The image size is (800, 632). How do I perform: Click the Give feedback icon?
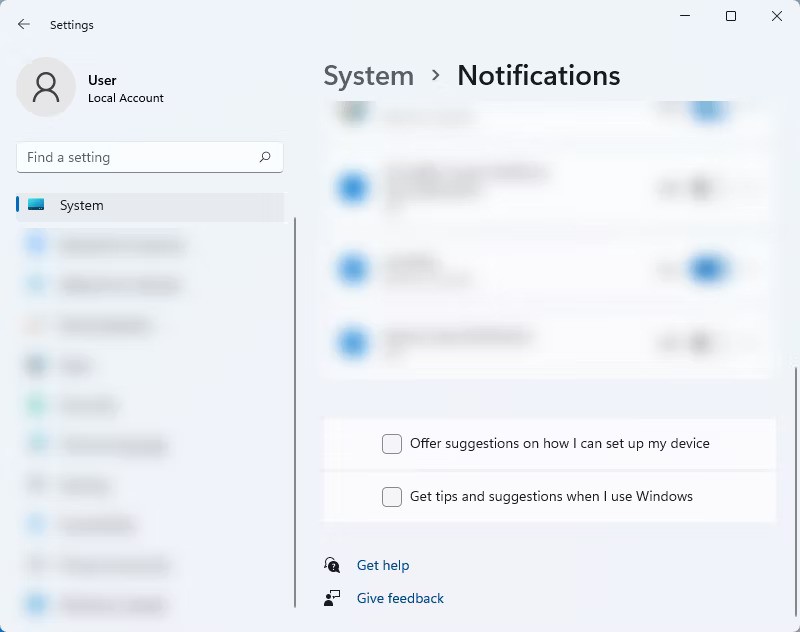(x=332, y=598)
